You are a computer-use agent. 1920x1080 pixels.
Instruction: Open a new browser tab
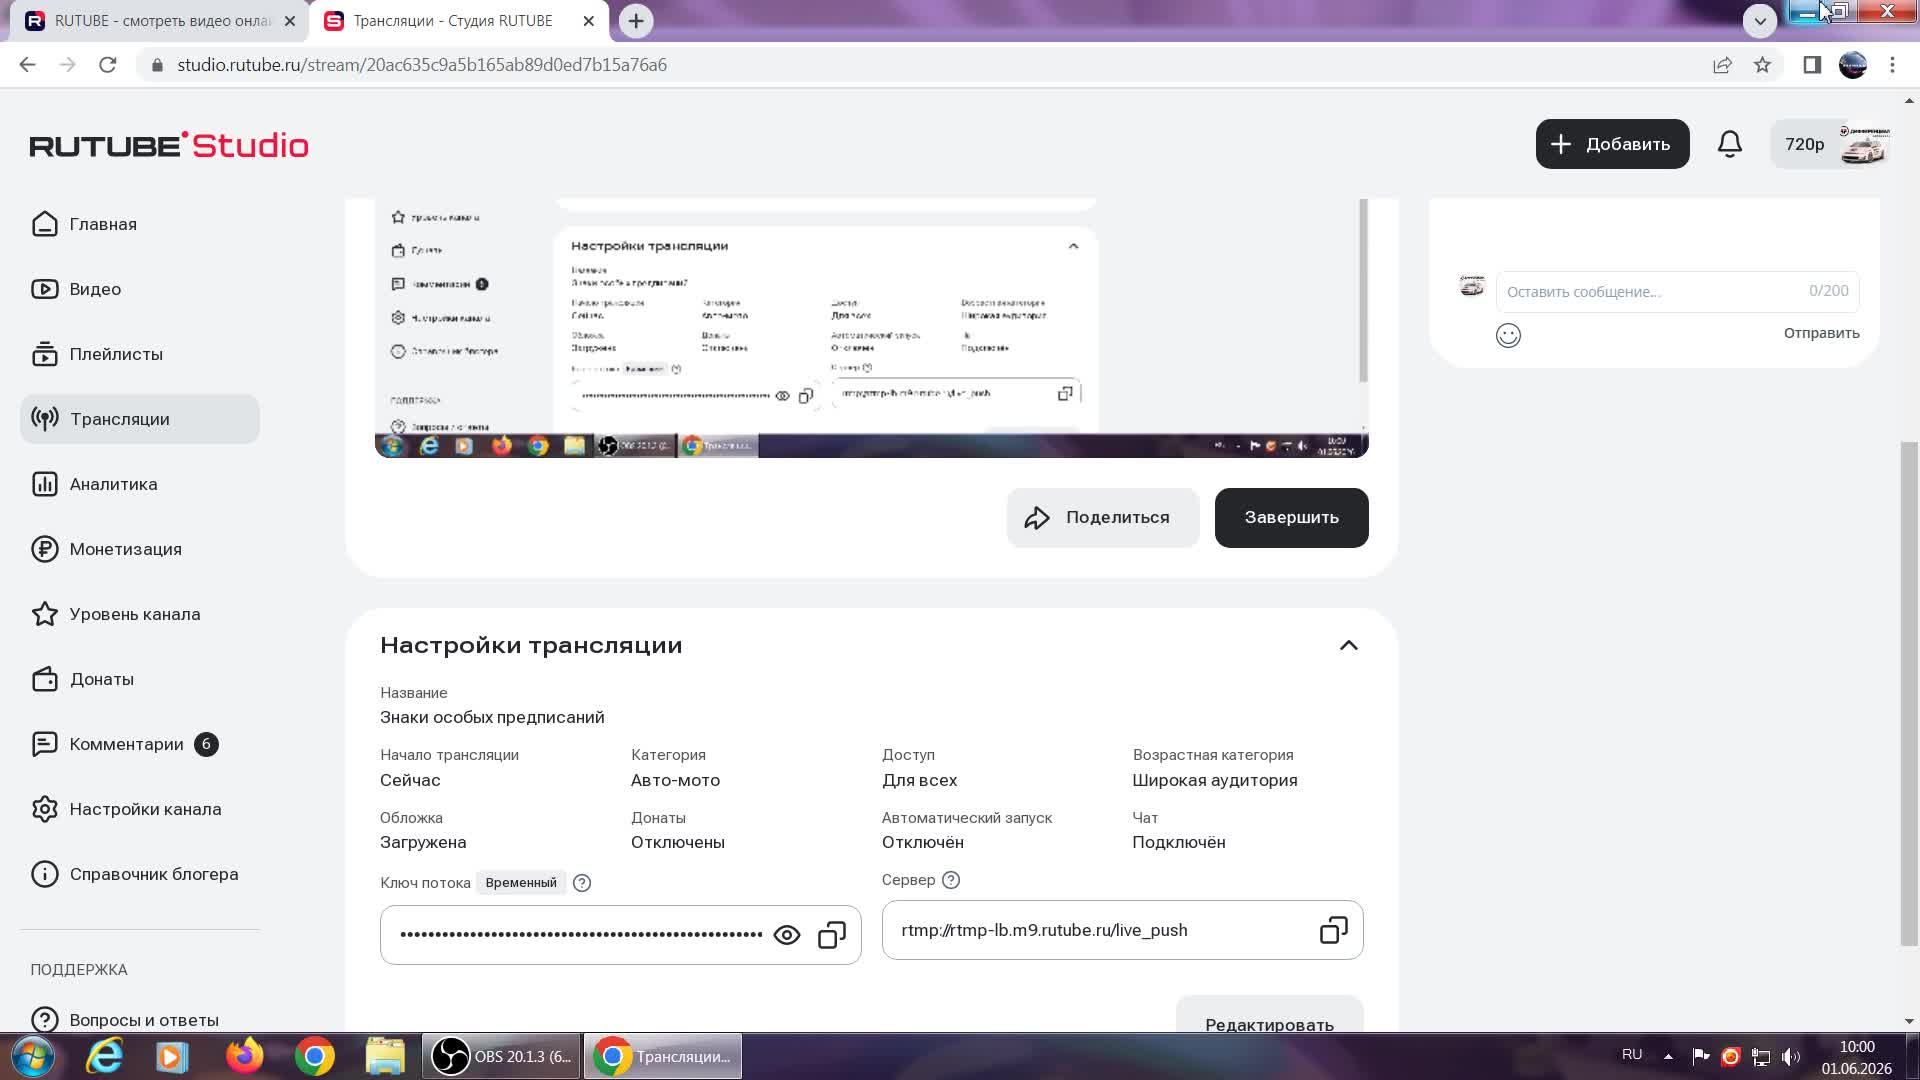(x=636, y=21)
